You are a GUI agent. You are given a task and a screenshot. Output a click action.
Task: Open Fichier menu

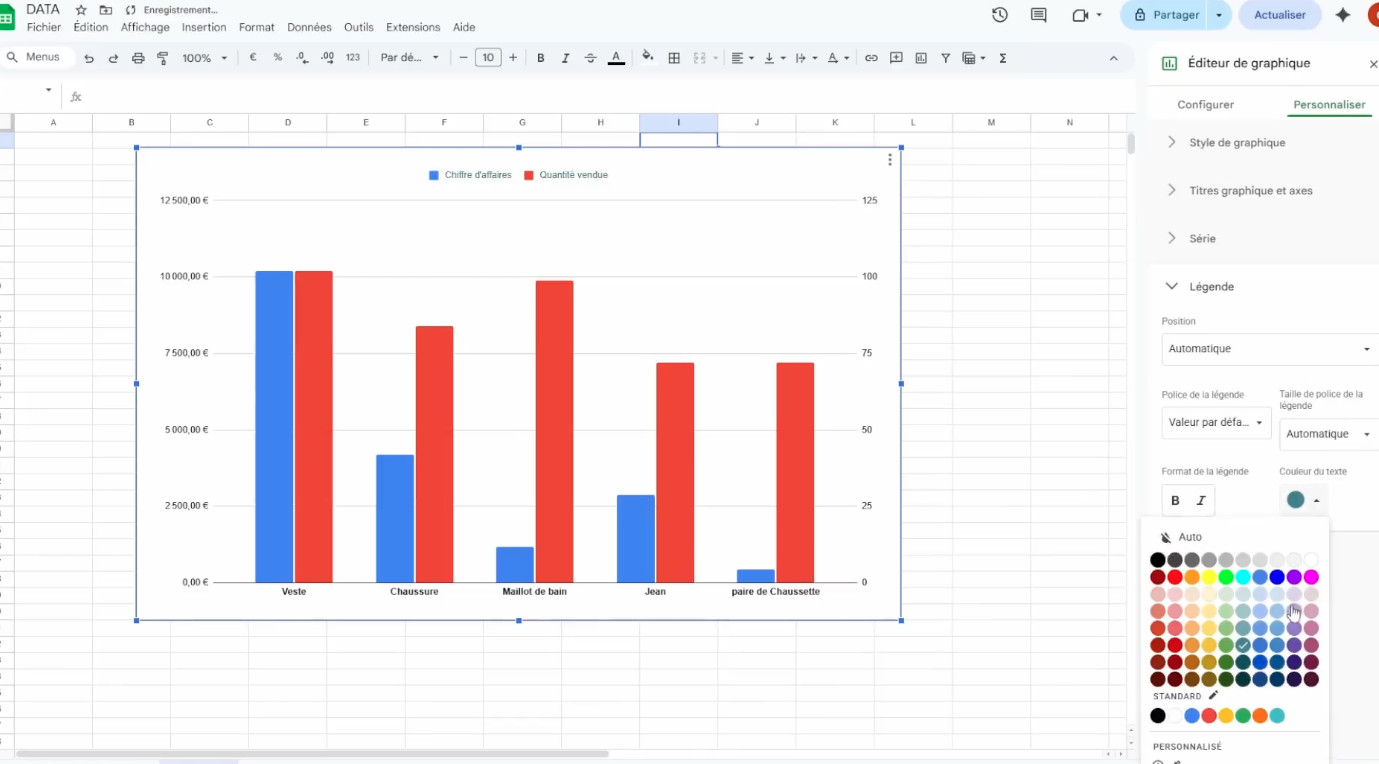[x=44, y=27]
